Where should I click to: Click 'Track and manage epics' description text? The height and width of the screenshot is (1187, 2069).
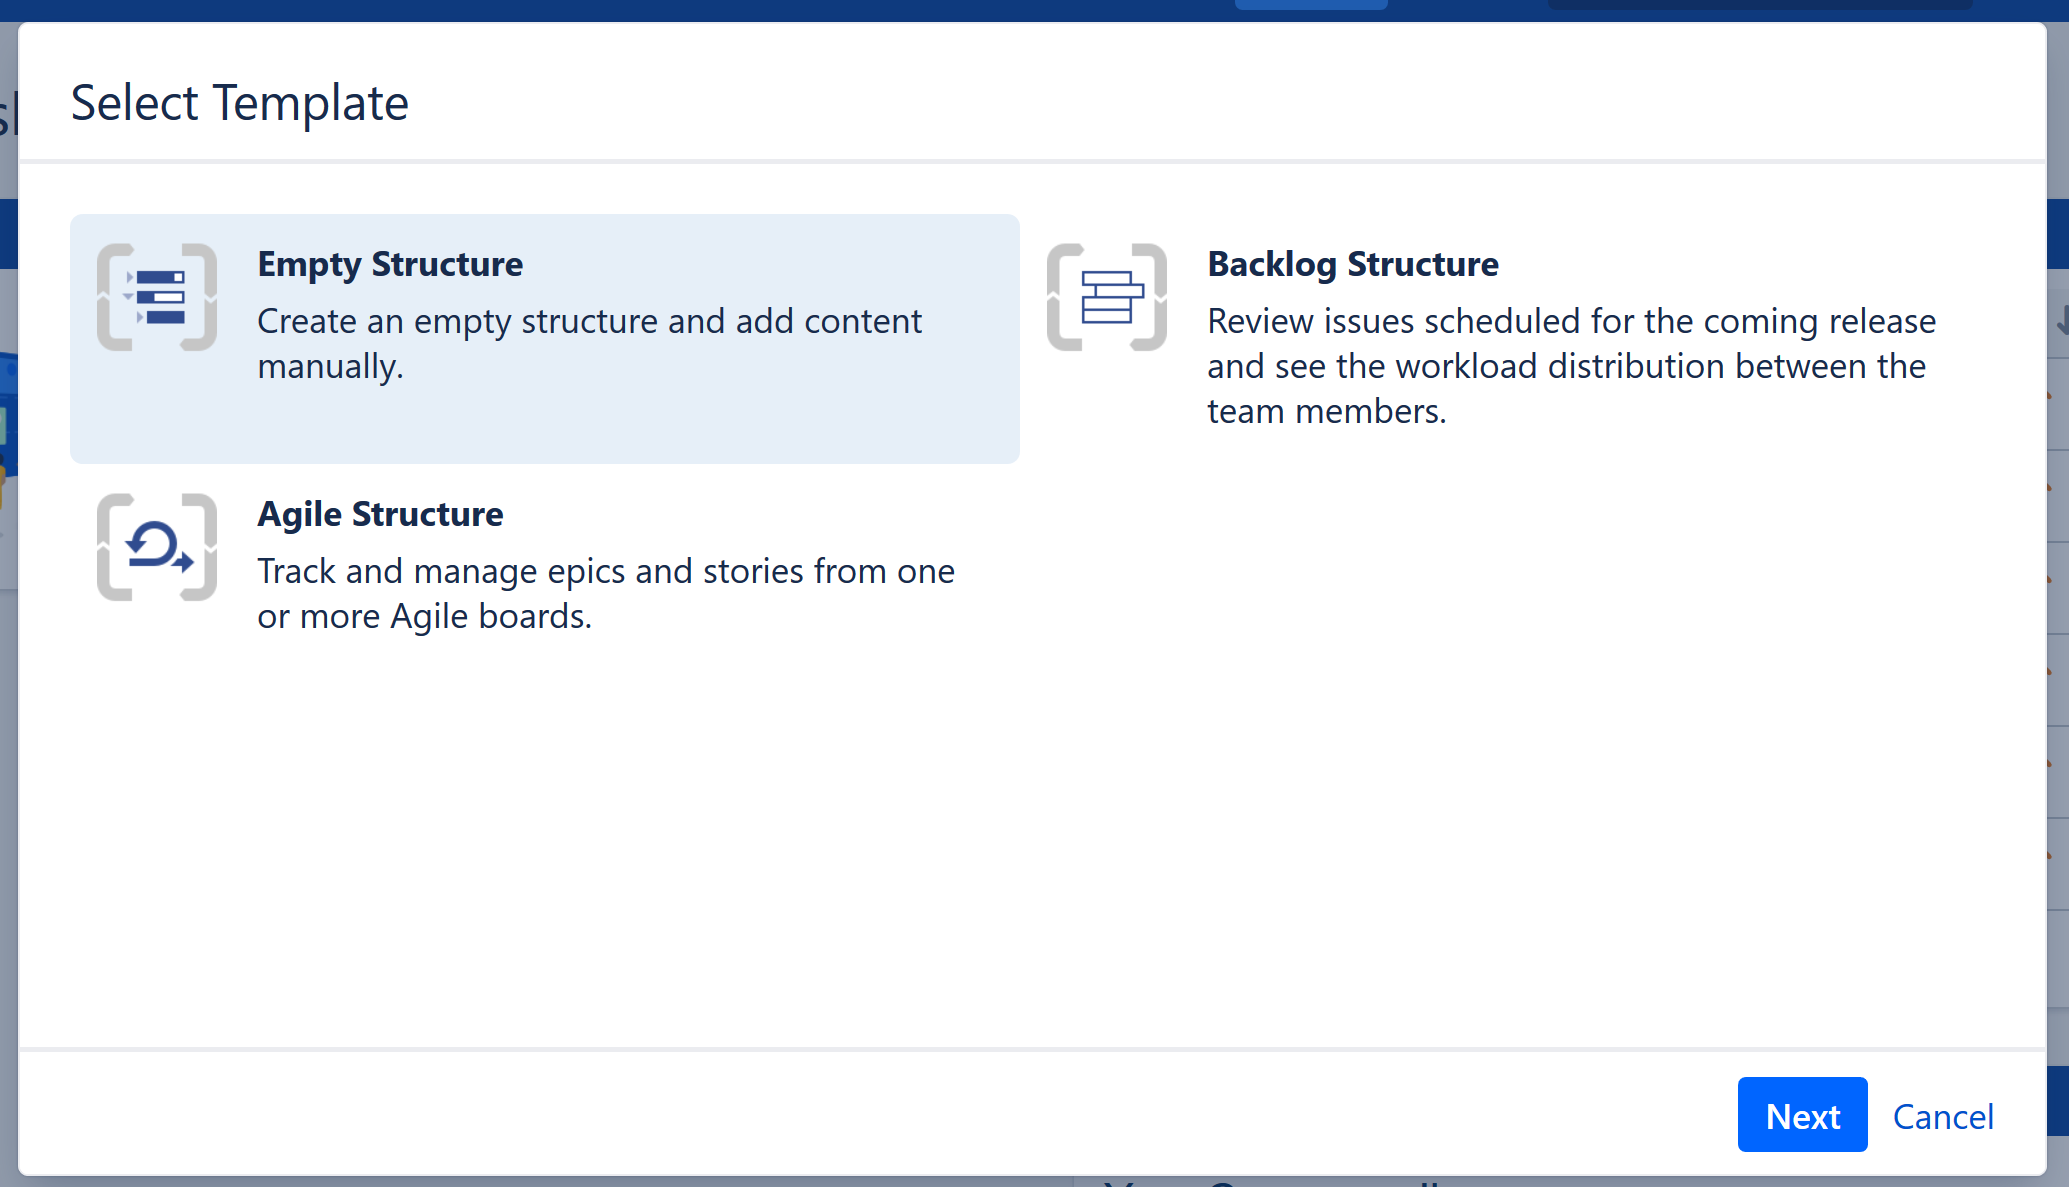click(x=606, y=594)
